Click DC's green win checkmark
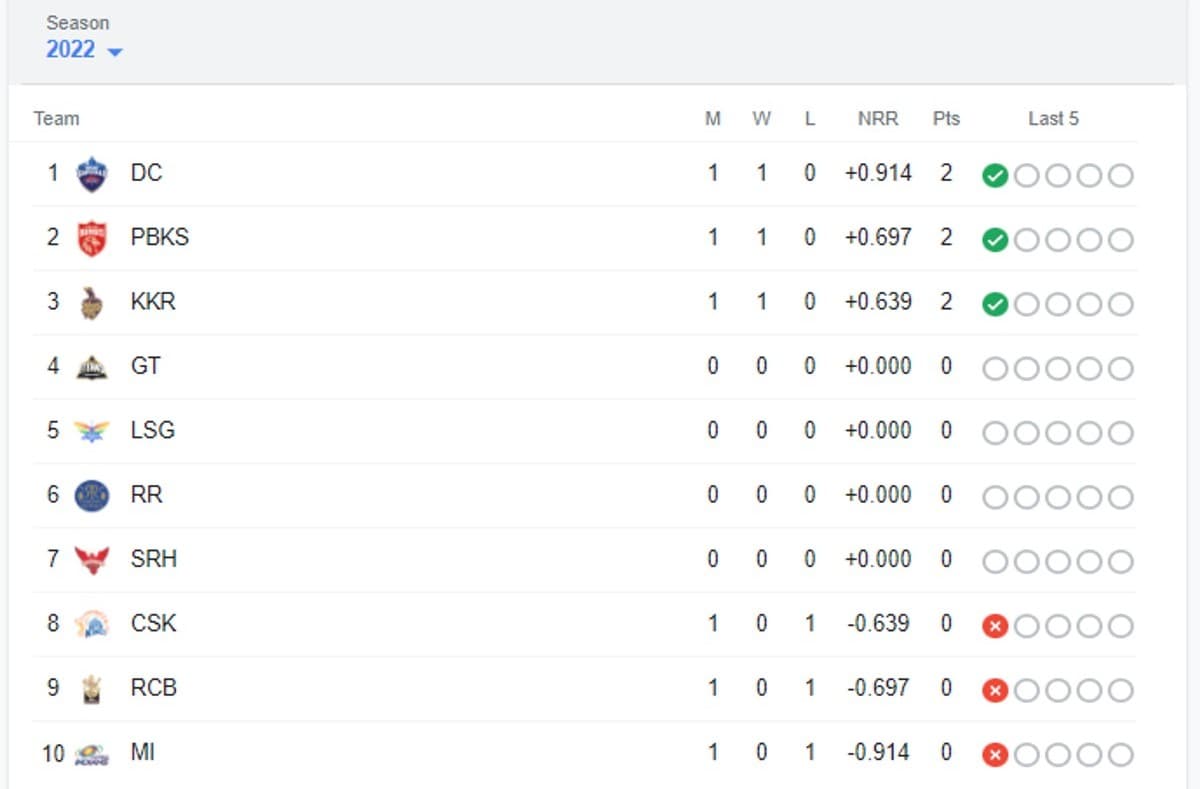The image size is (1200, 789). click(995, 176)
